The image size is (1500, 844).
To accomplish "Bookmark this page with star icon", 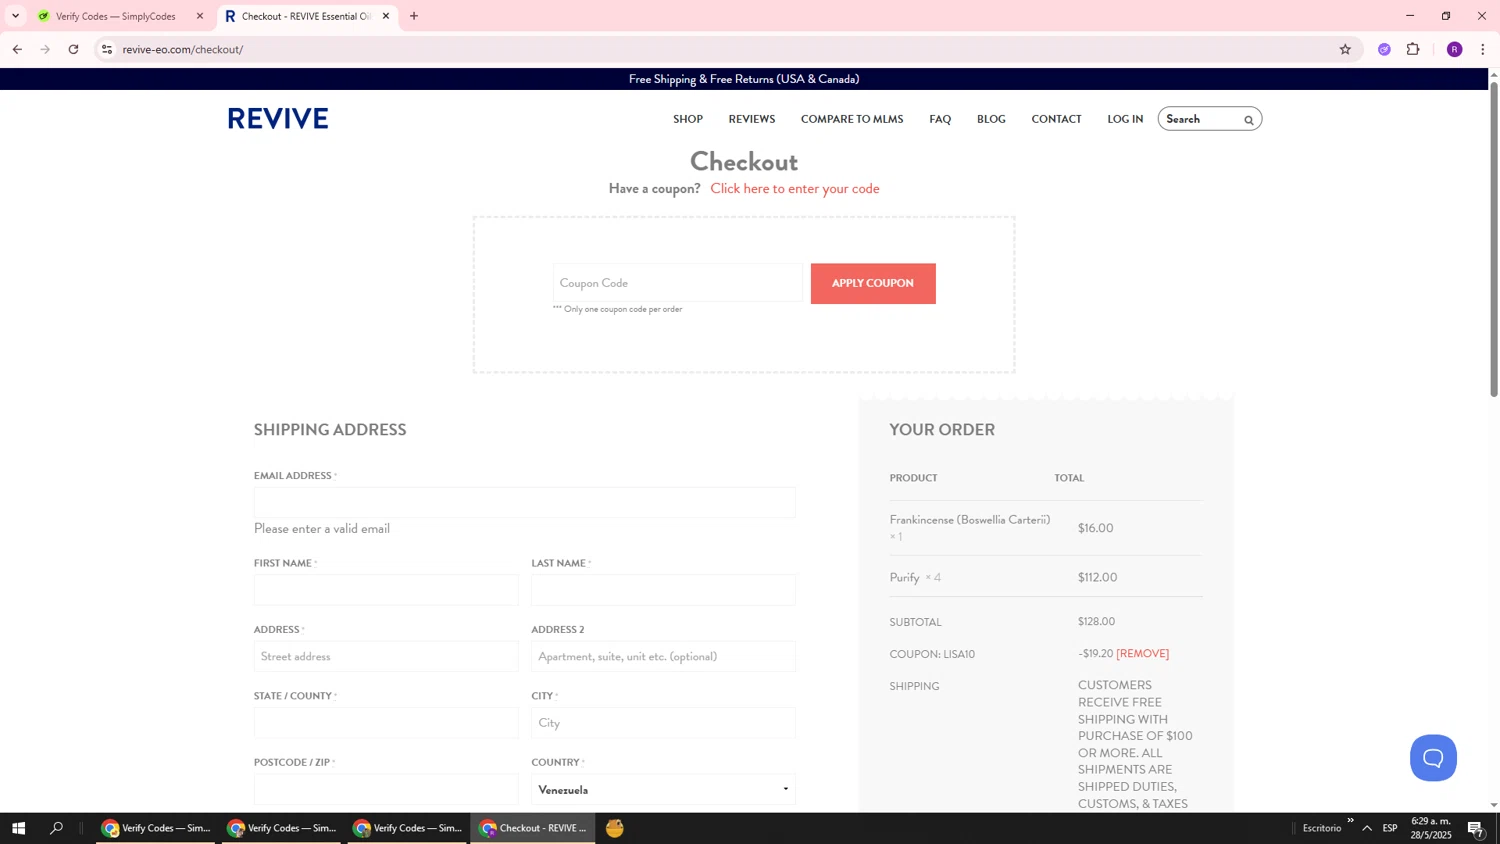I will point(1345,49).
